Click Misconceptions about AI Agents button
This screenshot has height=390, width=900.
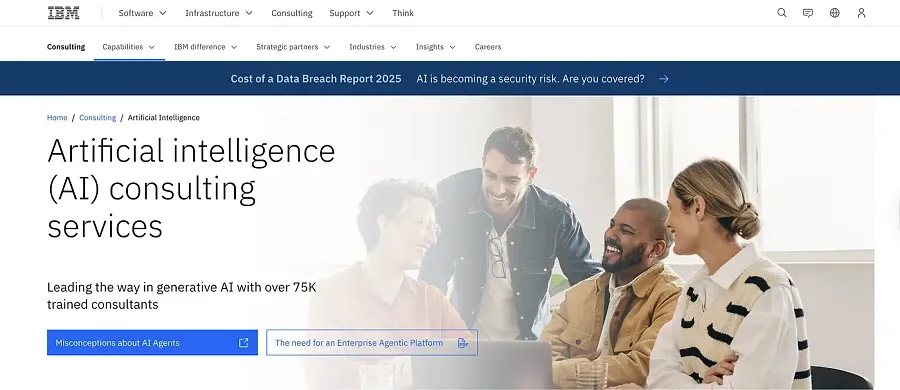pos(152,342)
